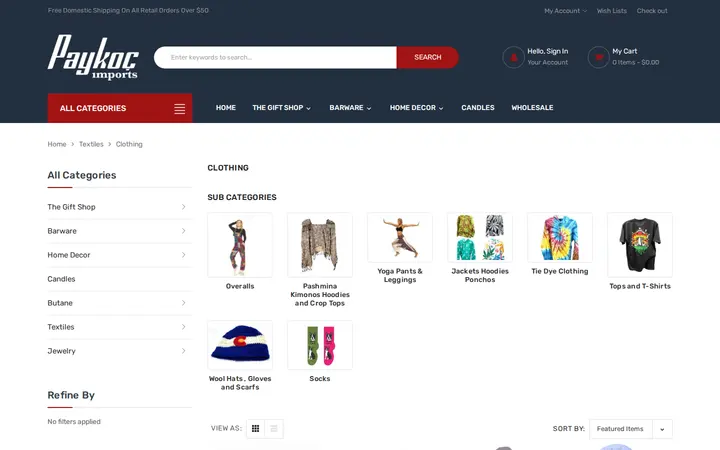
Task: Open Candles in the navigation bar
Action: coord(478,108)
